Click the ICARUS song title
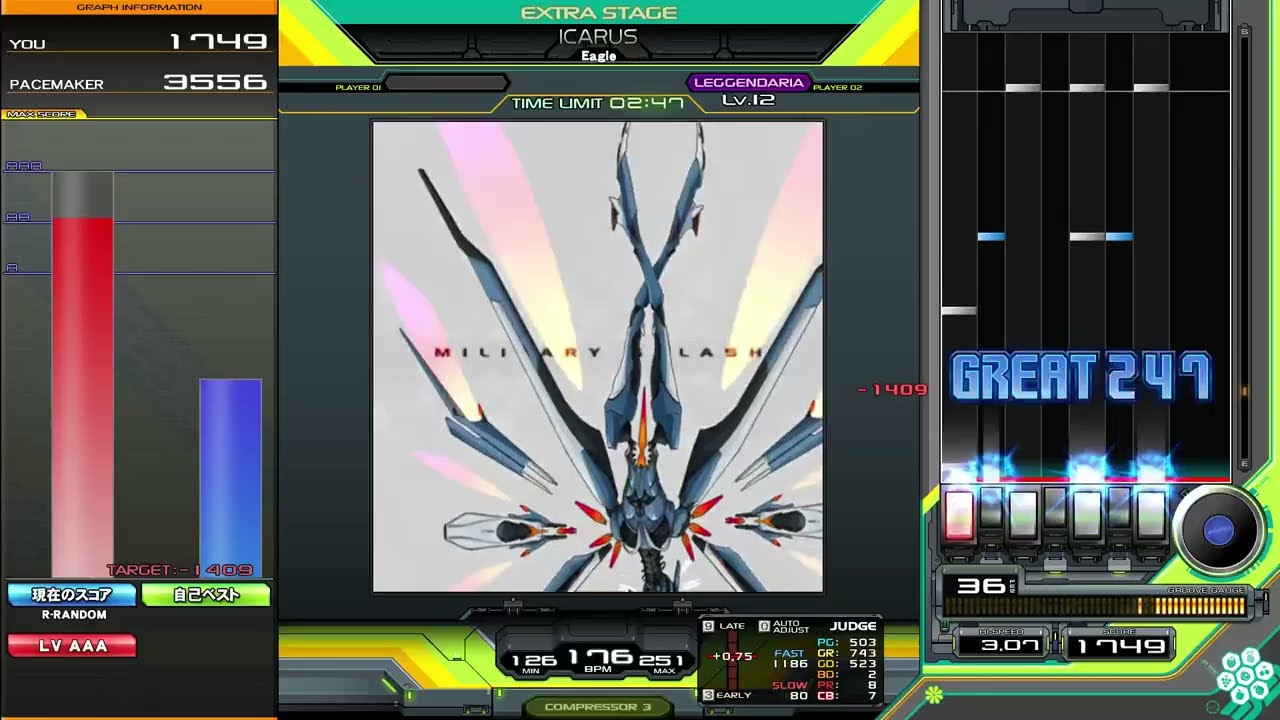The height and width of the screenshot is (720, 1280). pos(598,37)
